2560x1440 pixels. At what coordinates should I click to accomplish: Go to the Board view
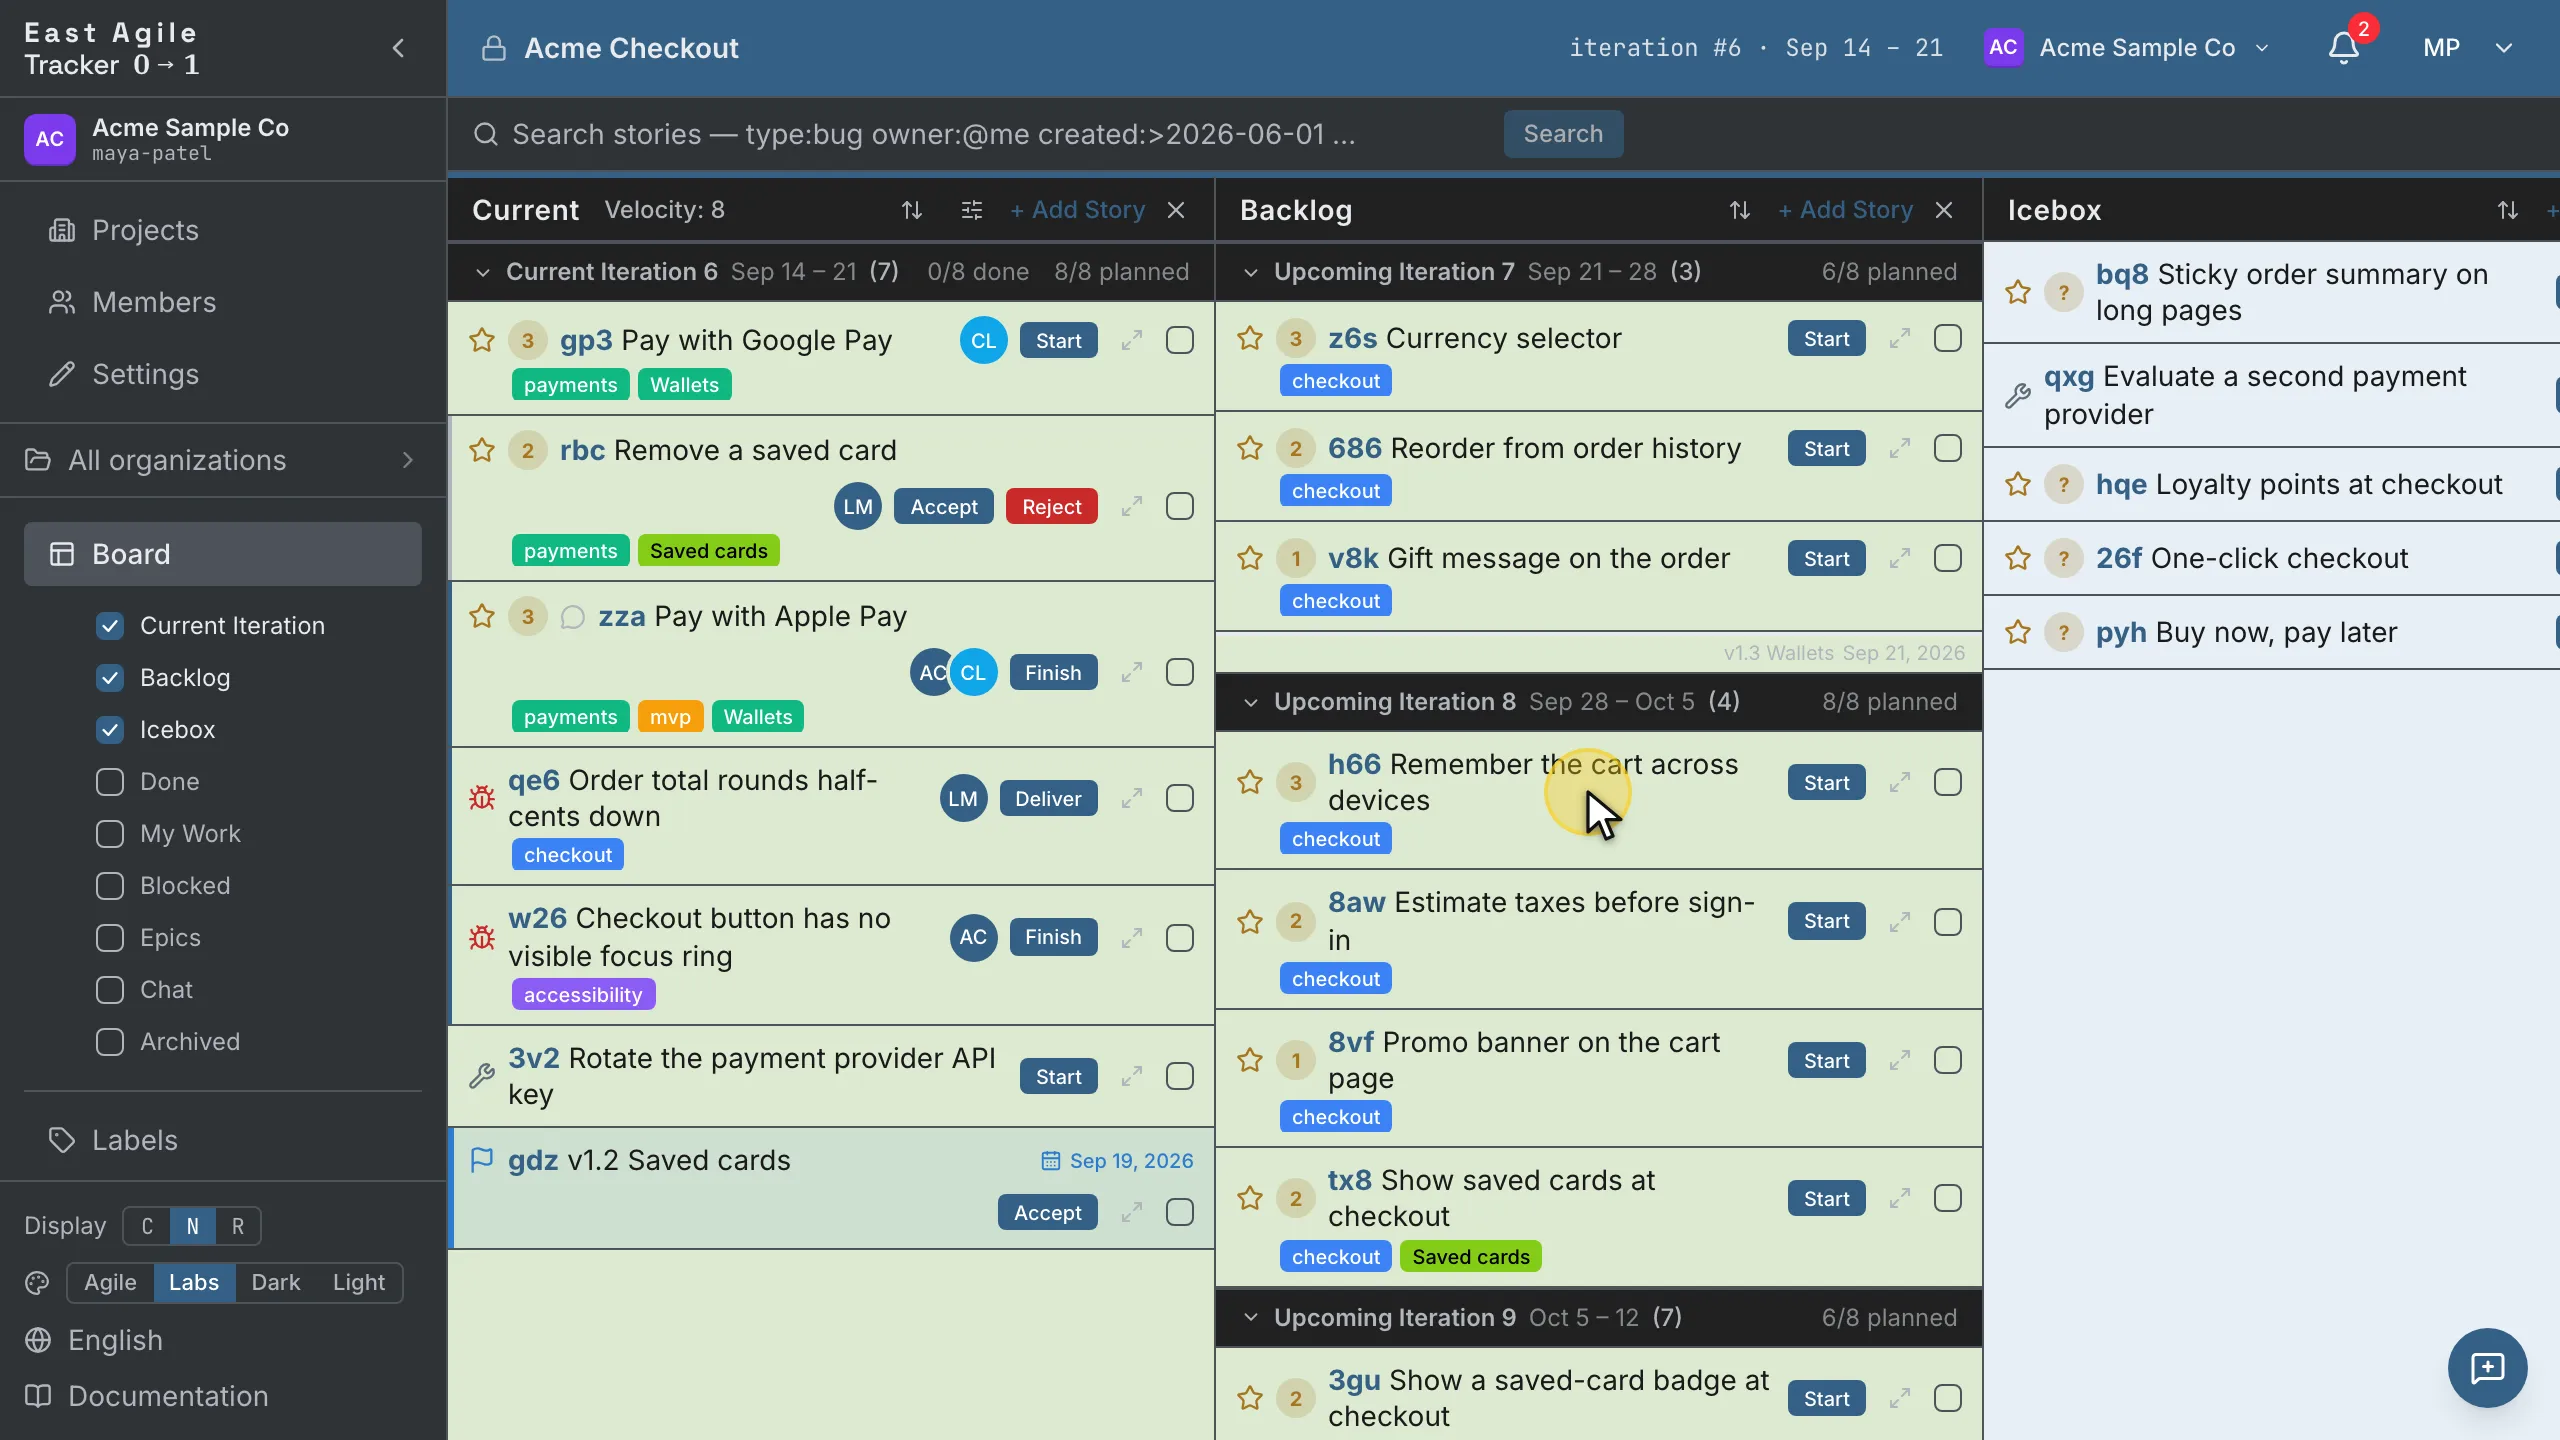point(222,554)
